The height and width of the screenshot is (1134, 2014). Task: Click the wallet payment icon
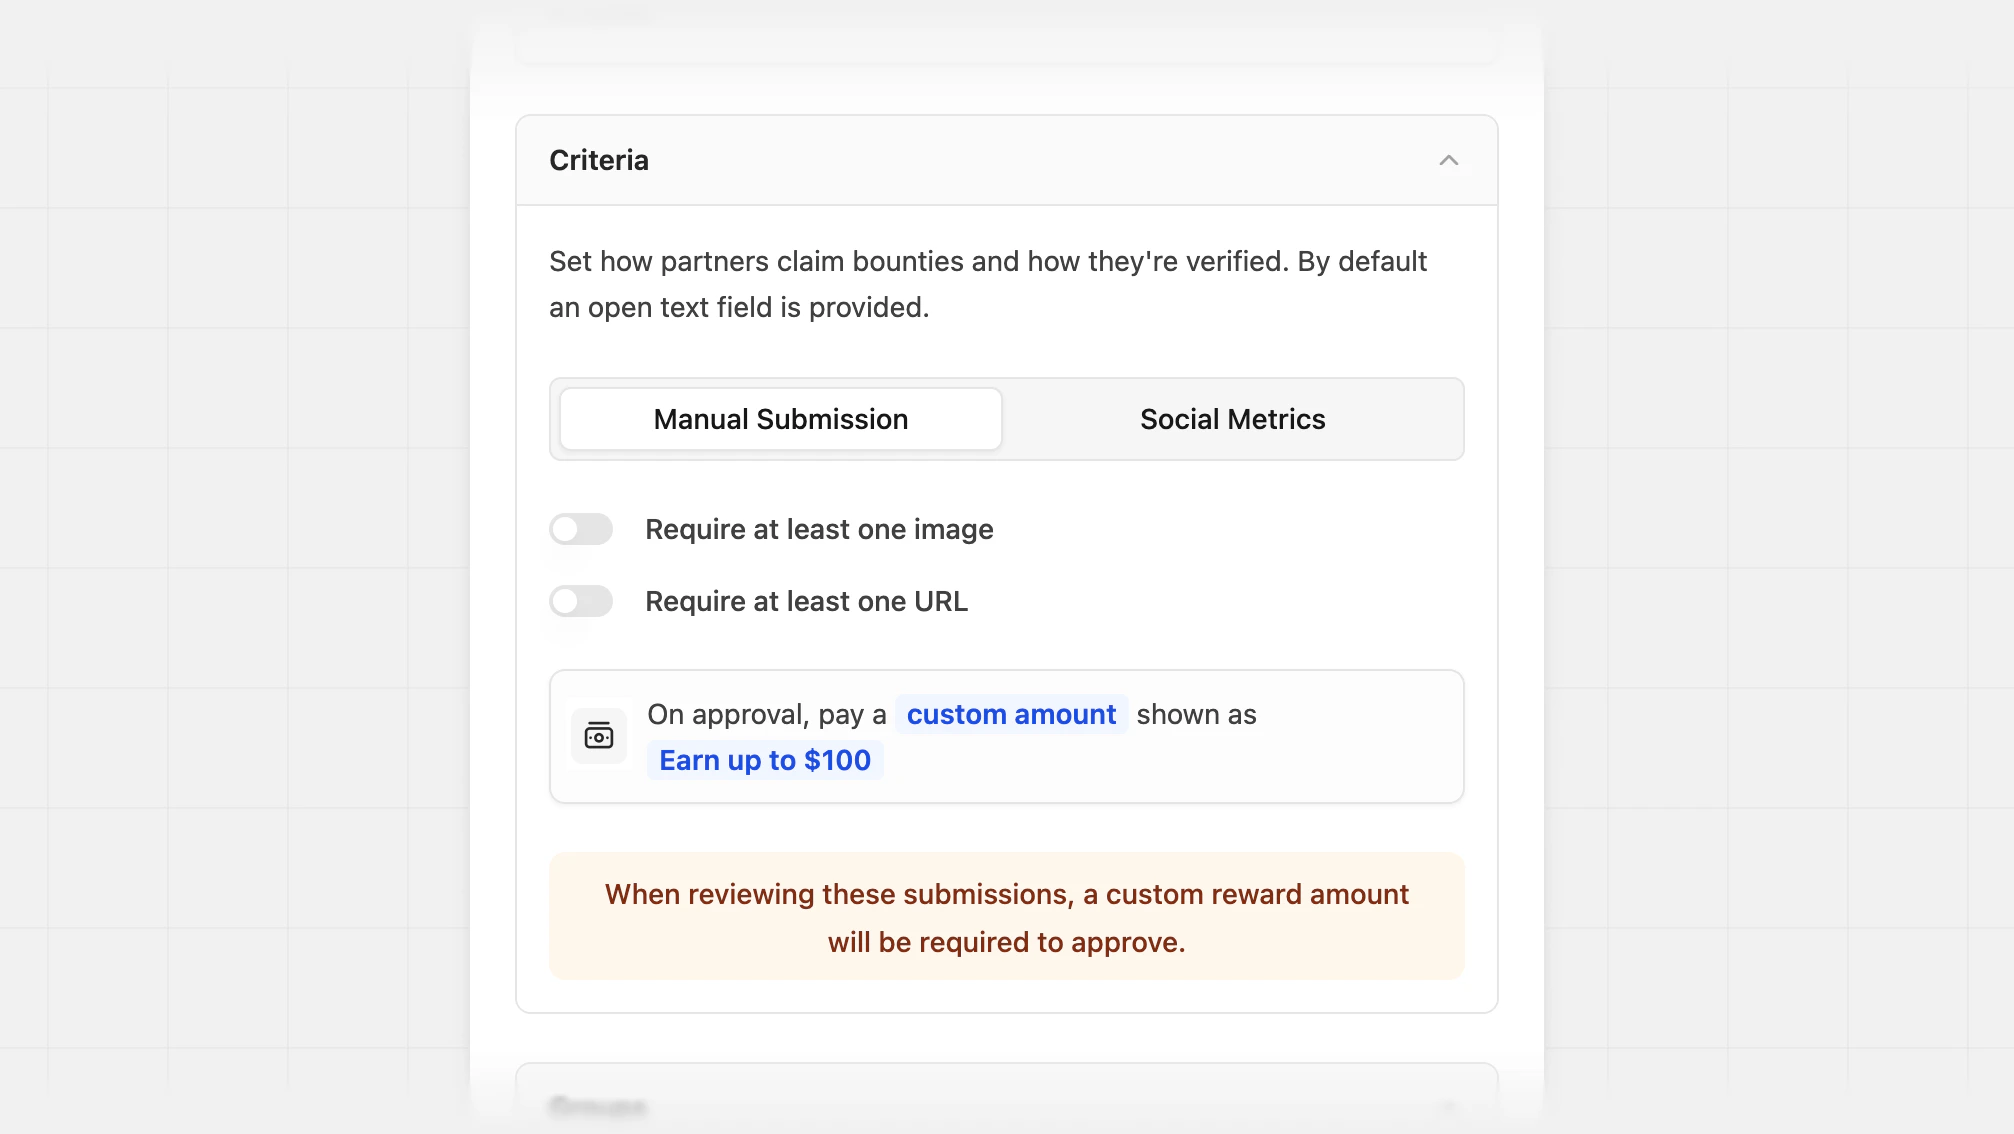click(x=598, y=736)
